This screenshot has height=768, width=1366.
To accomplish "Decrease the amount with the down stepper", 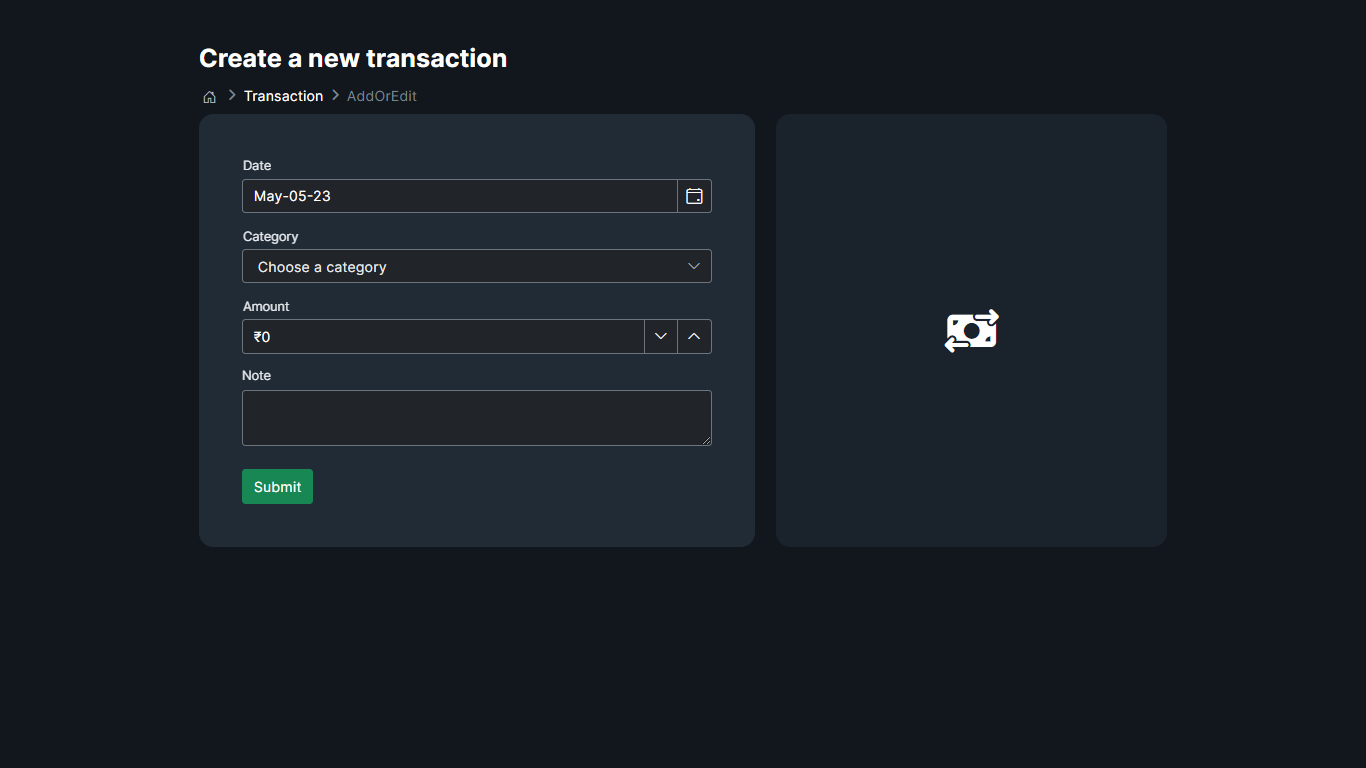I will (660, 336).
